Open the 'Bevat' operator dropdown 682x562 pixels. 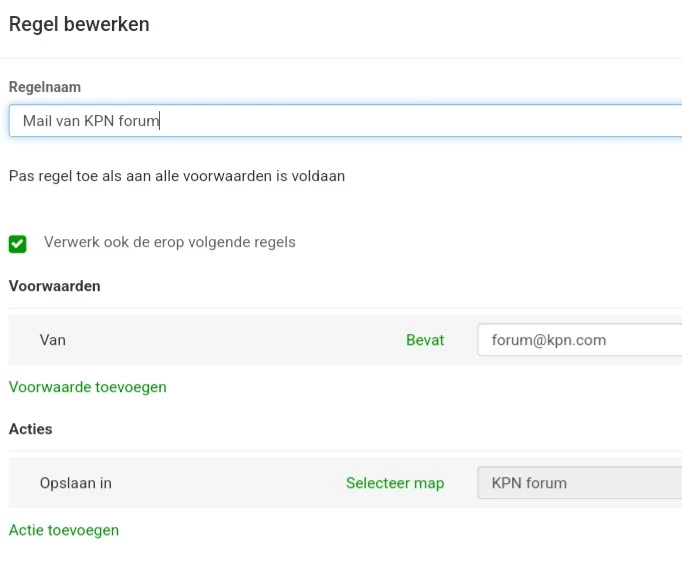tap(425, 340)
